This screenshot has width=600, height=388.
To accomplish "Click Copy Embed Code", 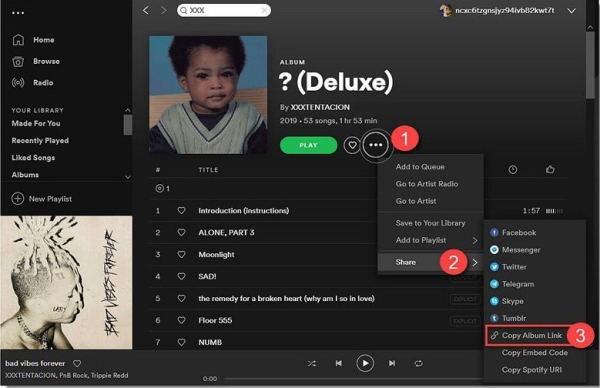I will pos(535,353).
